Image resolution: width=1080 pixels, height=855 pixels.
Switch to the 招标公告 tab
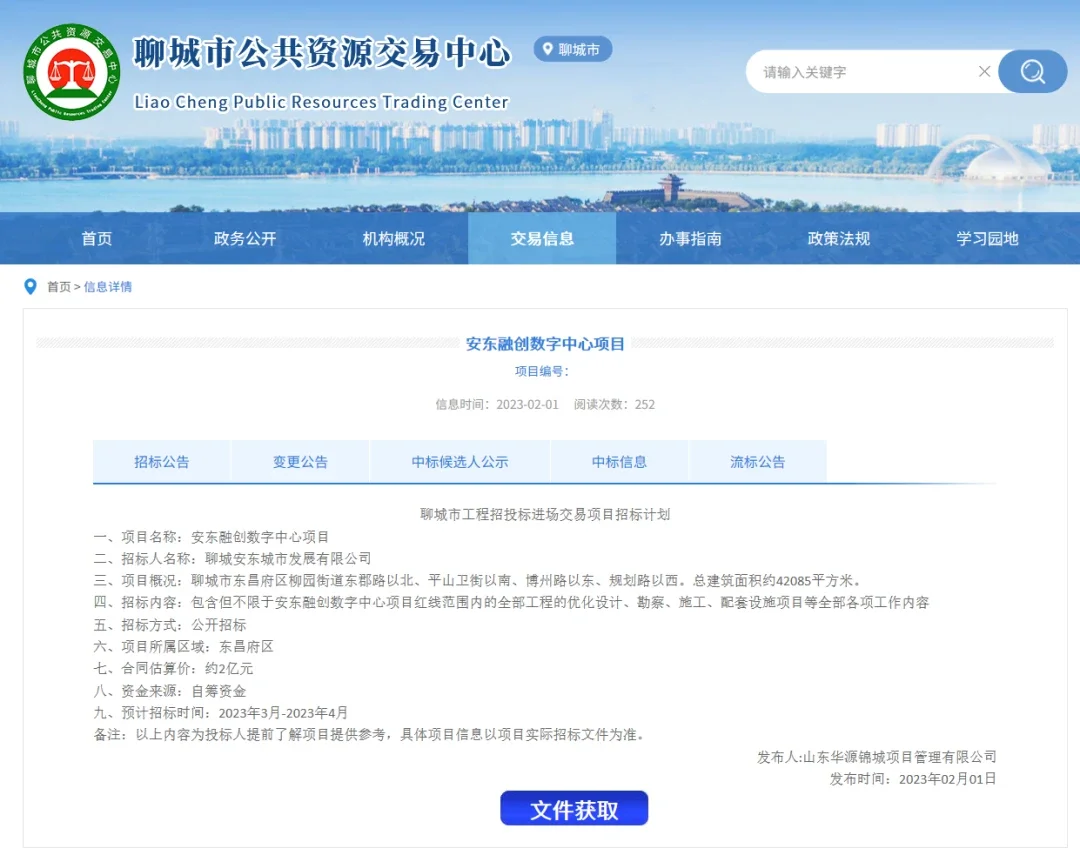[162, 462]
